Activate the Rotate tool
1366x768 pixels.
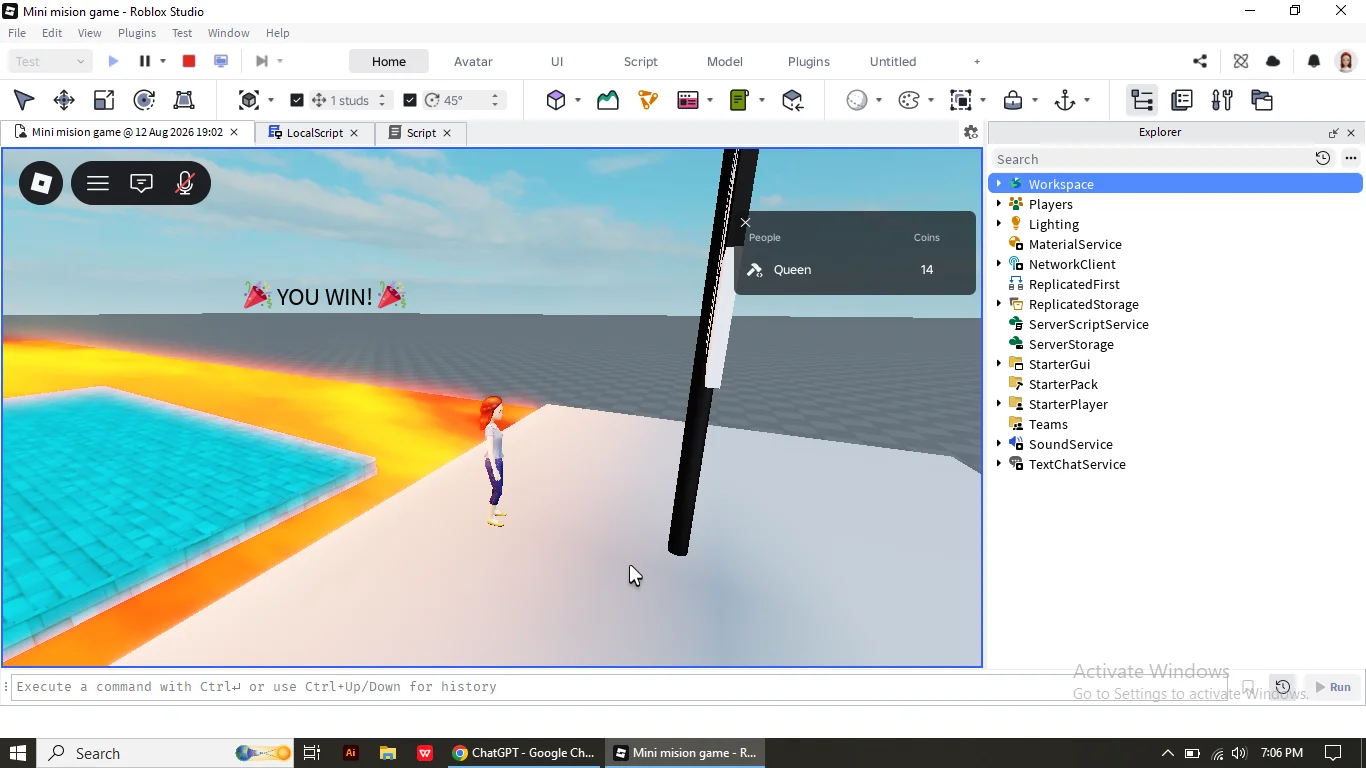point(144,100)
